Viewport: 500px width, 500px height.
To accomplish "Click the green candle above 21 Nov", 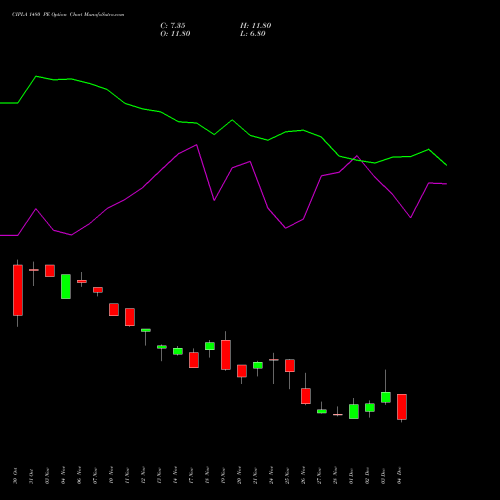I will click(x=258, y=365).
